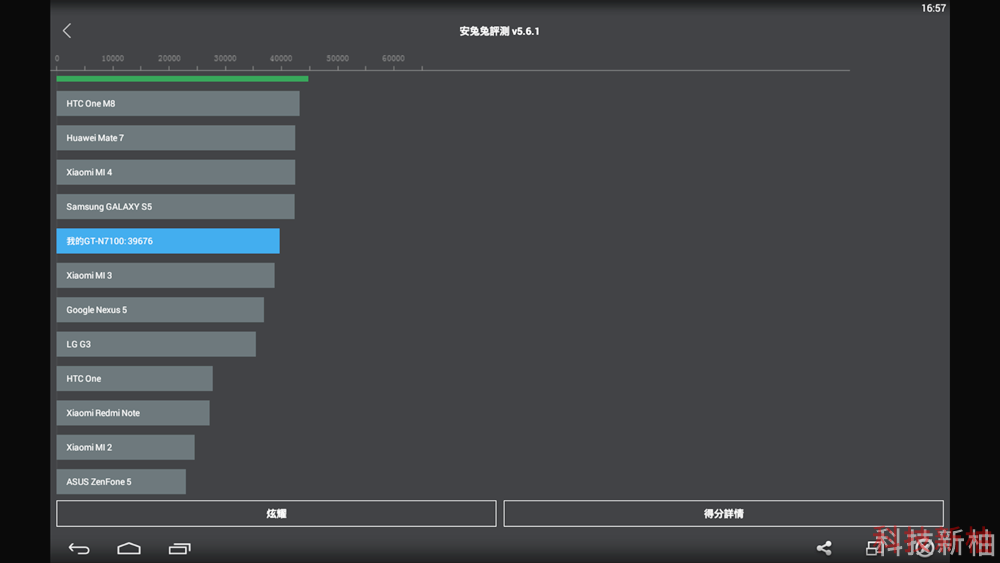The image size is (1000, 563).
Task: Tap the Android back navigation icon
Action: pyautogui.click(x=79, y=548)
